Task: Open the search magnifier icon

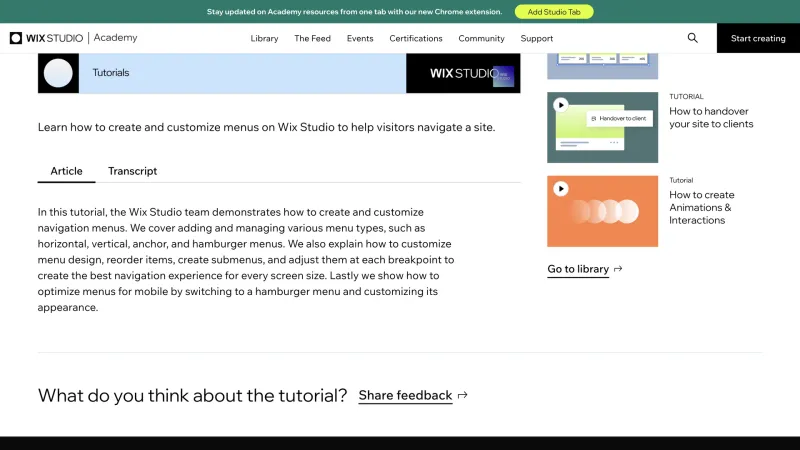Action: pos(692,38)
